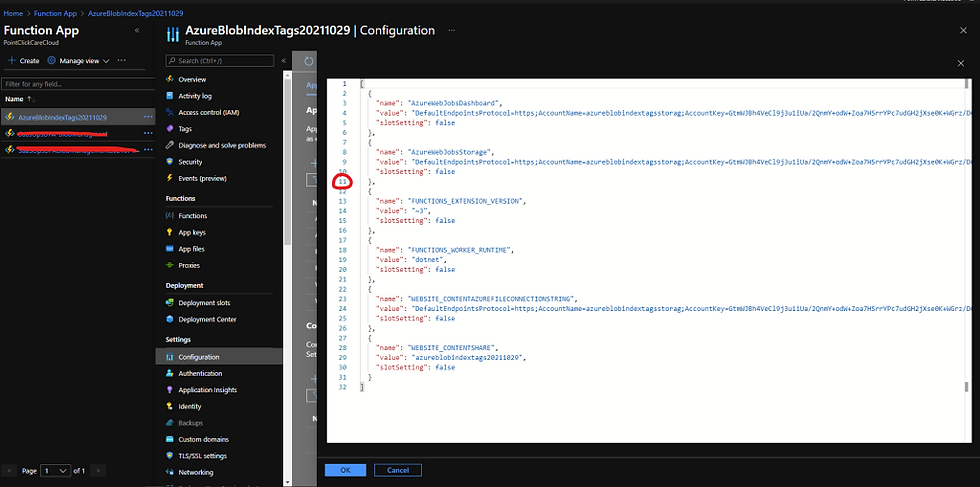The image size is (980, 487).
Task: Click the "AzureWebJobsDashboard" value in editor
Action: tap(454, 103)
